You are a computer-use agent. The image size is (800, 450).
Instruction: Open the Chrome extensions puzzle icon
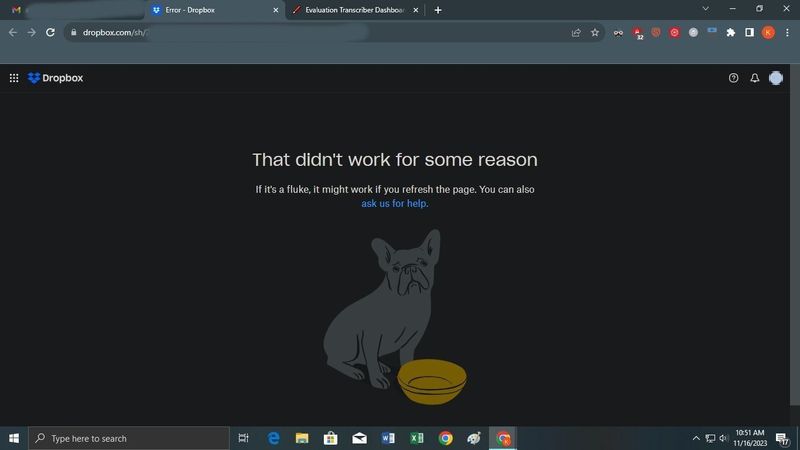(x=731, y=33)
